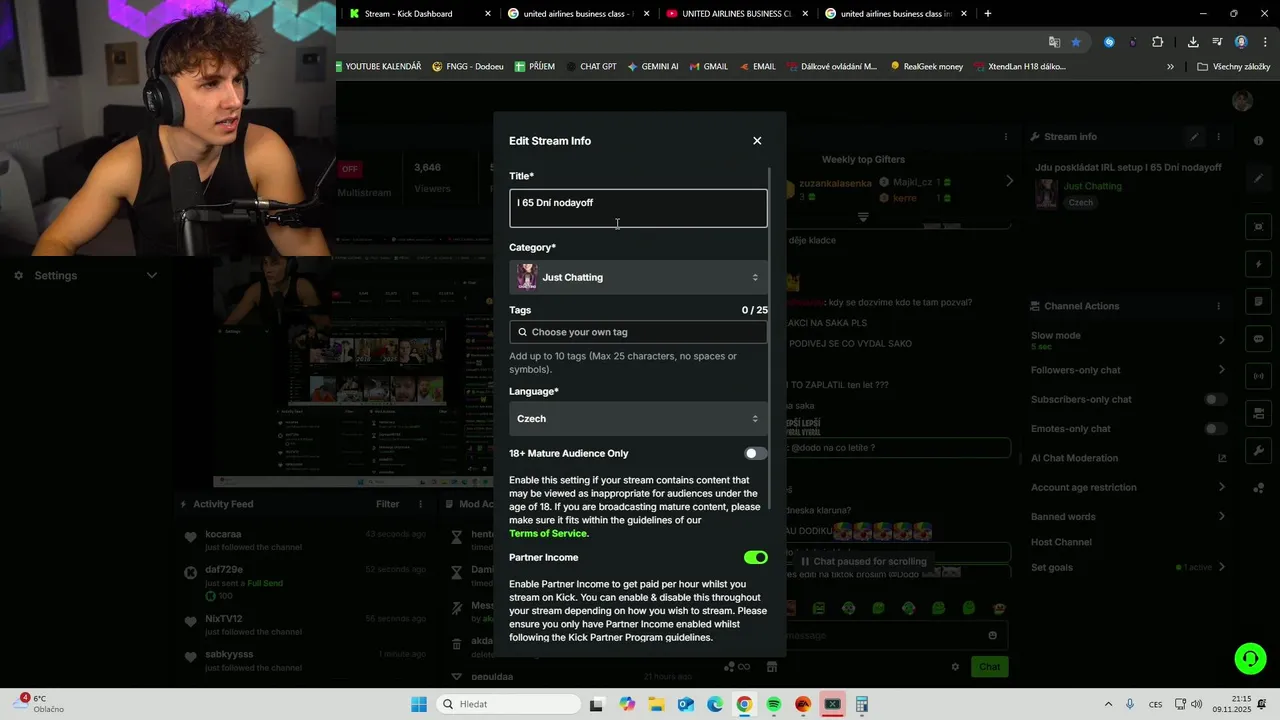The height and width of the screenshot is (720, 1280).
Task: Open the Terms of Service link
Action: click(549, 534)
